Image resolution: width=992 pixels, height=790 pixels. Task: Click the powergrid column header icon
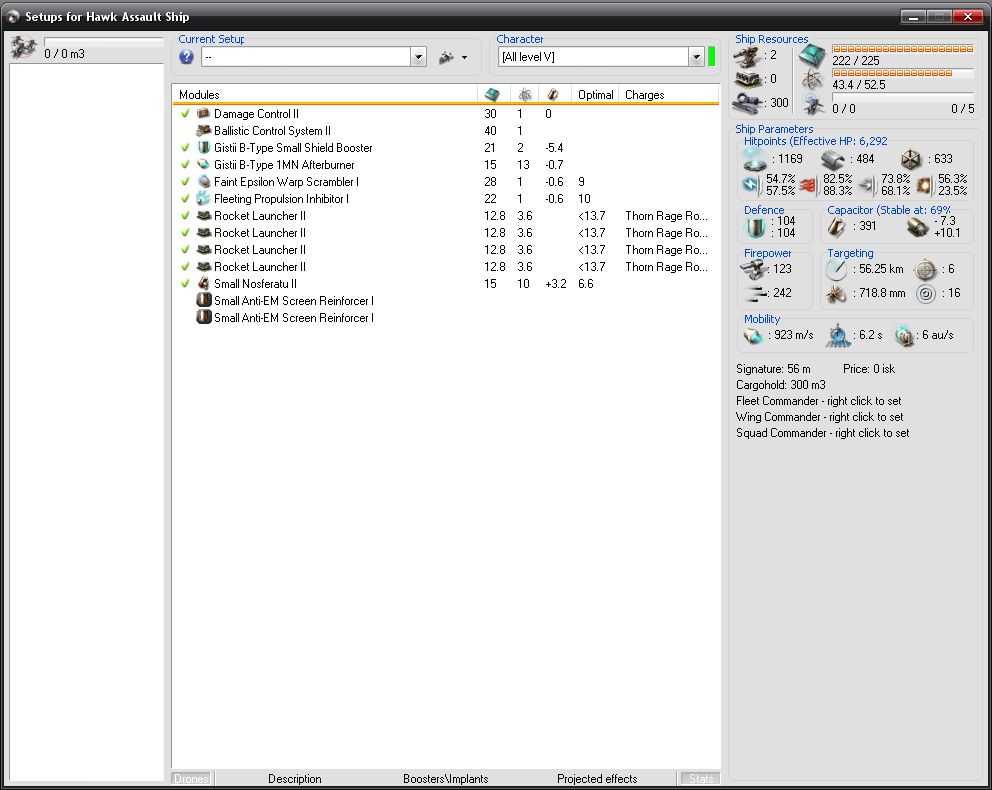coord(524,95)
